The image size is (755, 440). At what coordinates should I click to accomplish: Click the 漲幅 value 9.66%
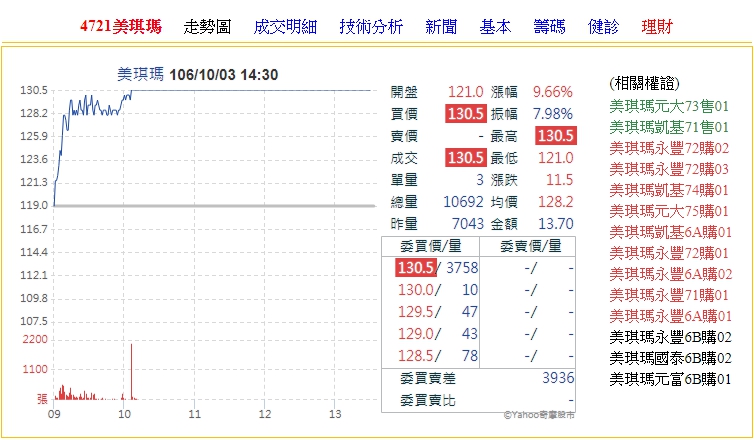click(x=553, y=91)
